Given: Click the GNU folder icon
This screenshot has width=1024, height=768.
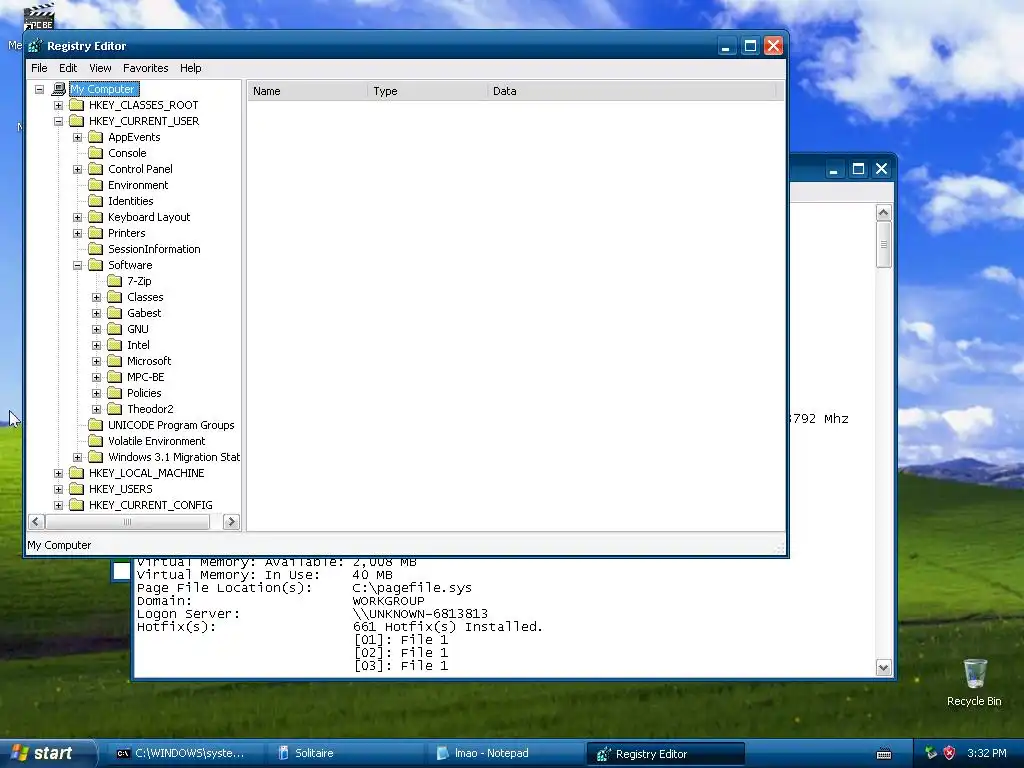Looking at the screenshot, I should click(115, 329).
